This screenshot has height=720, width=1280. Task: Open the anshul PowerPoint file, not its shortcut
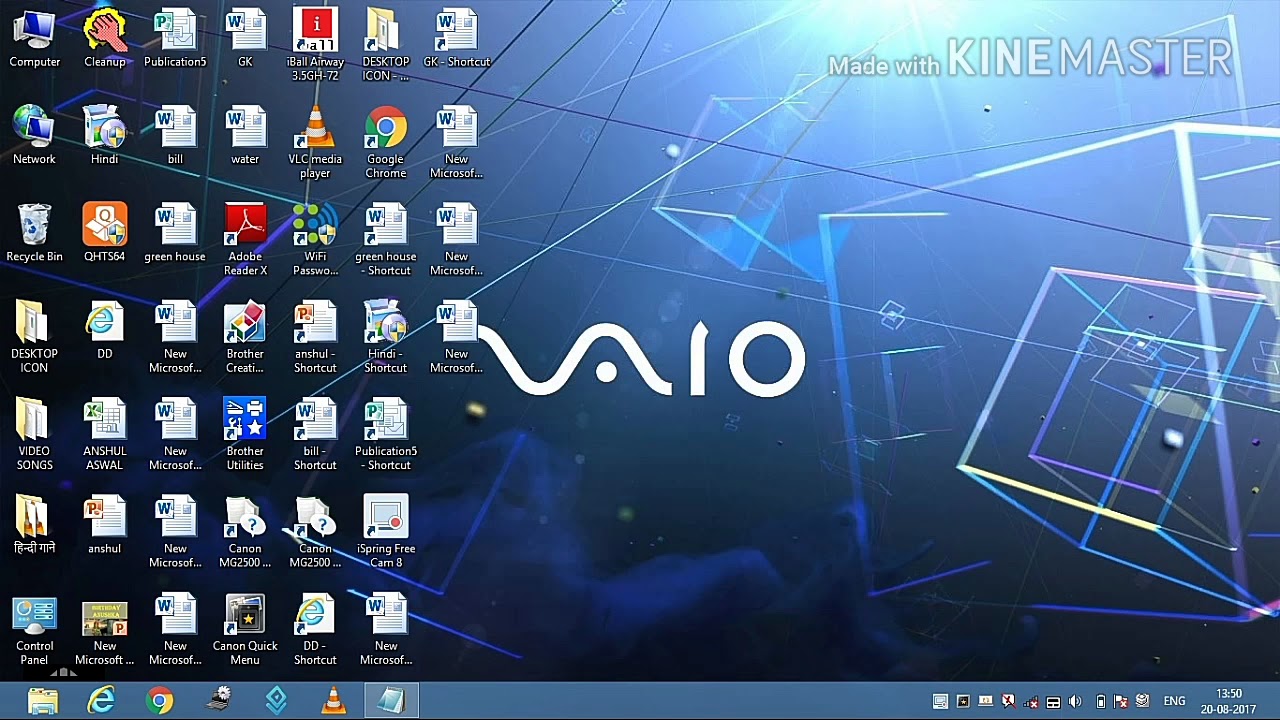104,525
